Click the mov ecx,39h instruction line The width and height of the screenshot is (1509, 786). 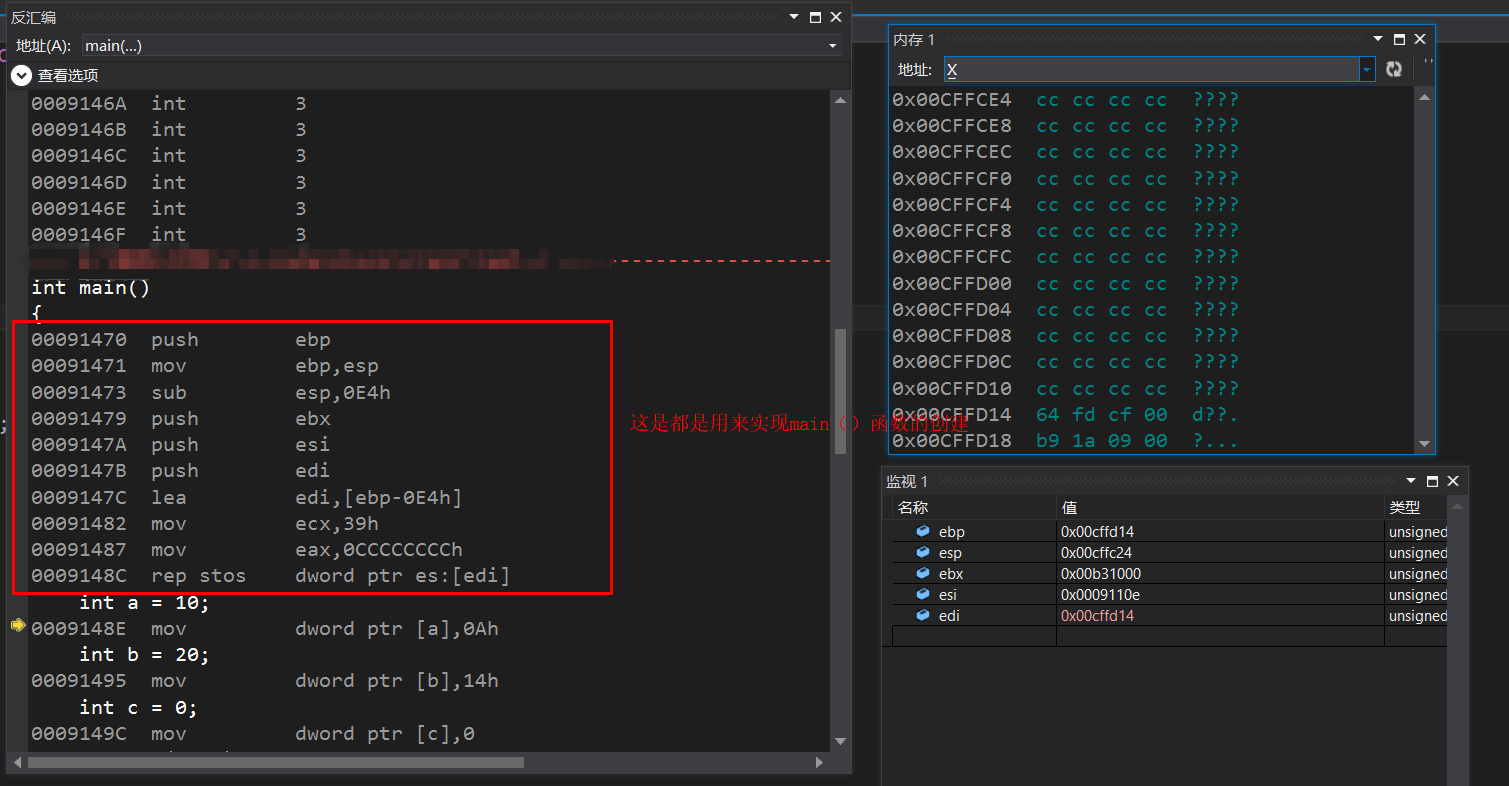[205, 524]
